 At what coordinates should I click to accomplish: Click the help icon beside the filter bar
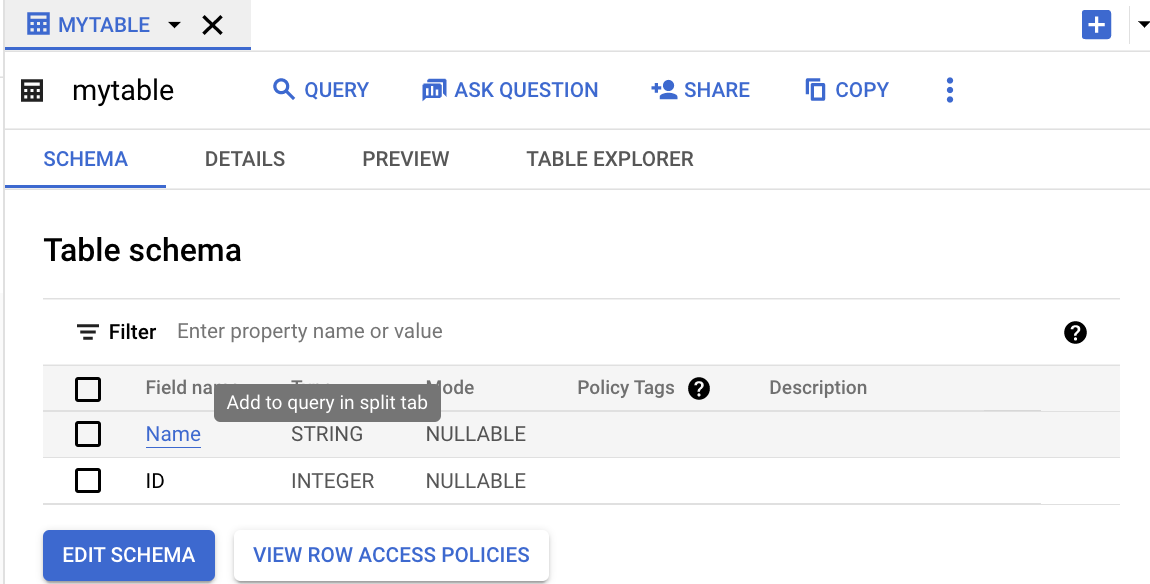pos(1075,332)
